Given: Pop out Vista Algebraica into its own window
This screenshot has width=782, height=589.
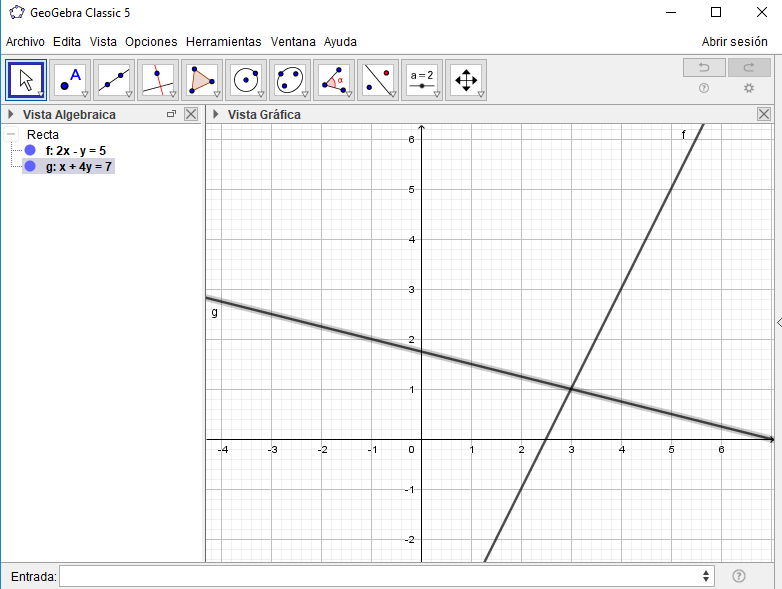Looking at the screenshot, I should 172,114.
